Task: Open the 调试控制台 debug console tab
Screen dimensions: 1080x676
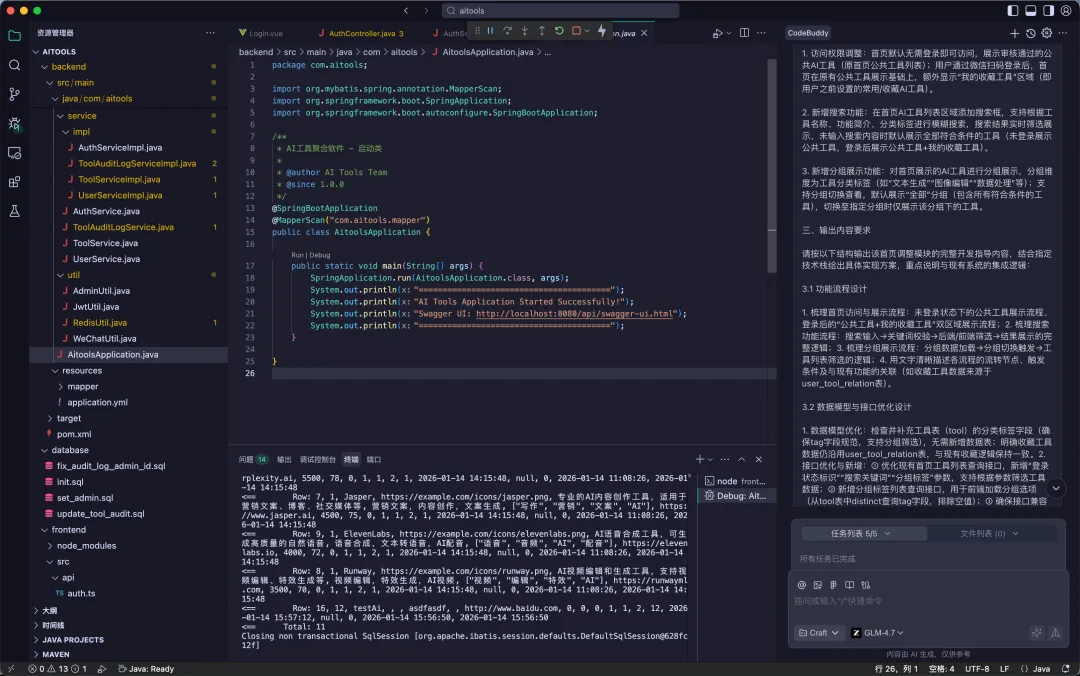Action: [x=318, y=460]
